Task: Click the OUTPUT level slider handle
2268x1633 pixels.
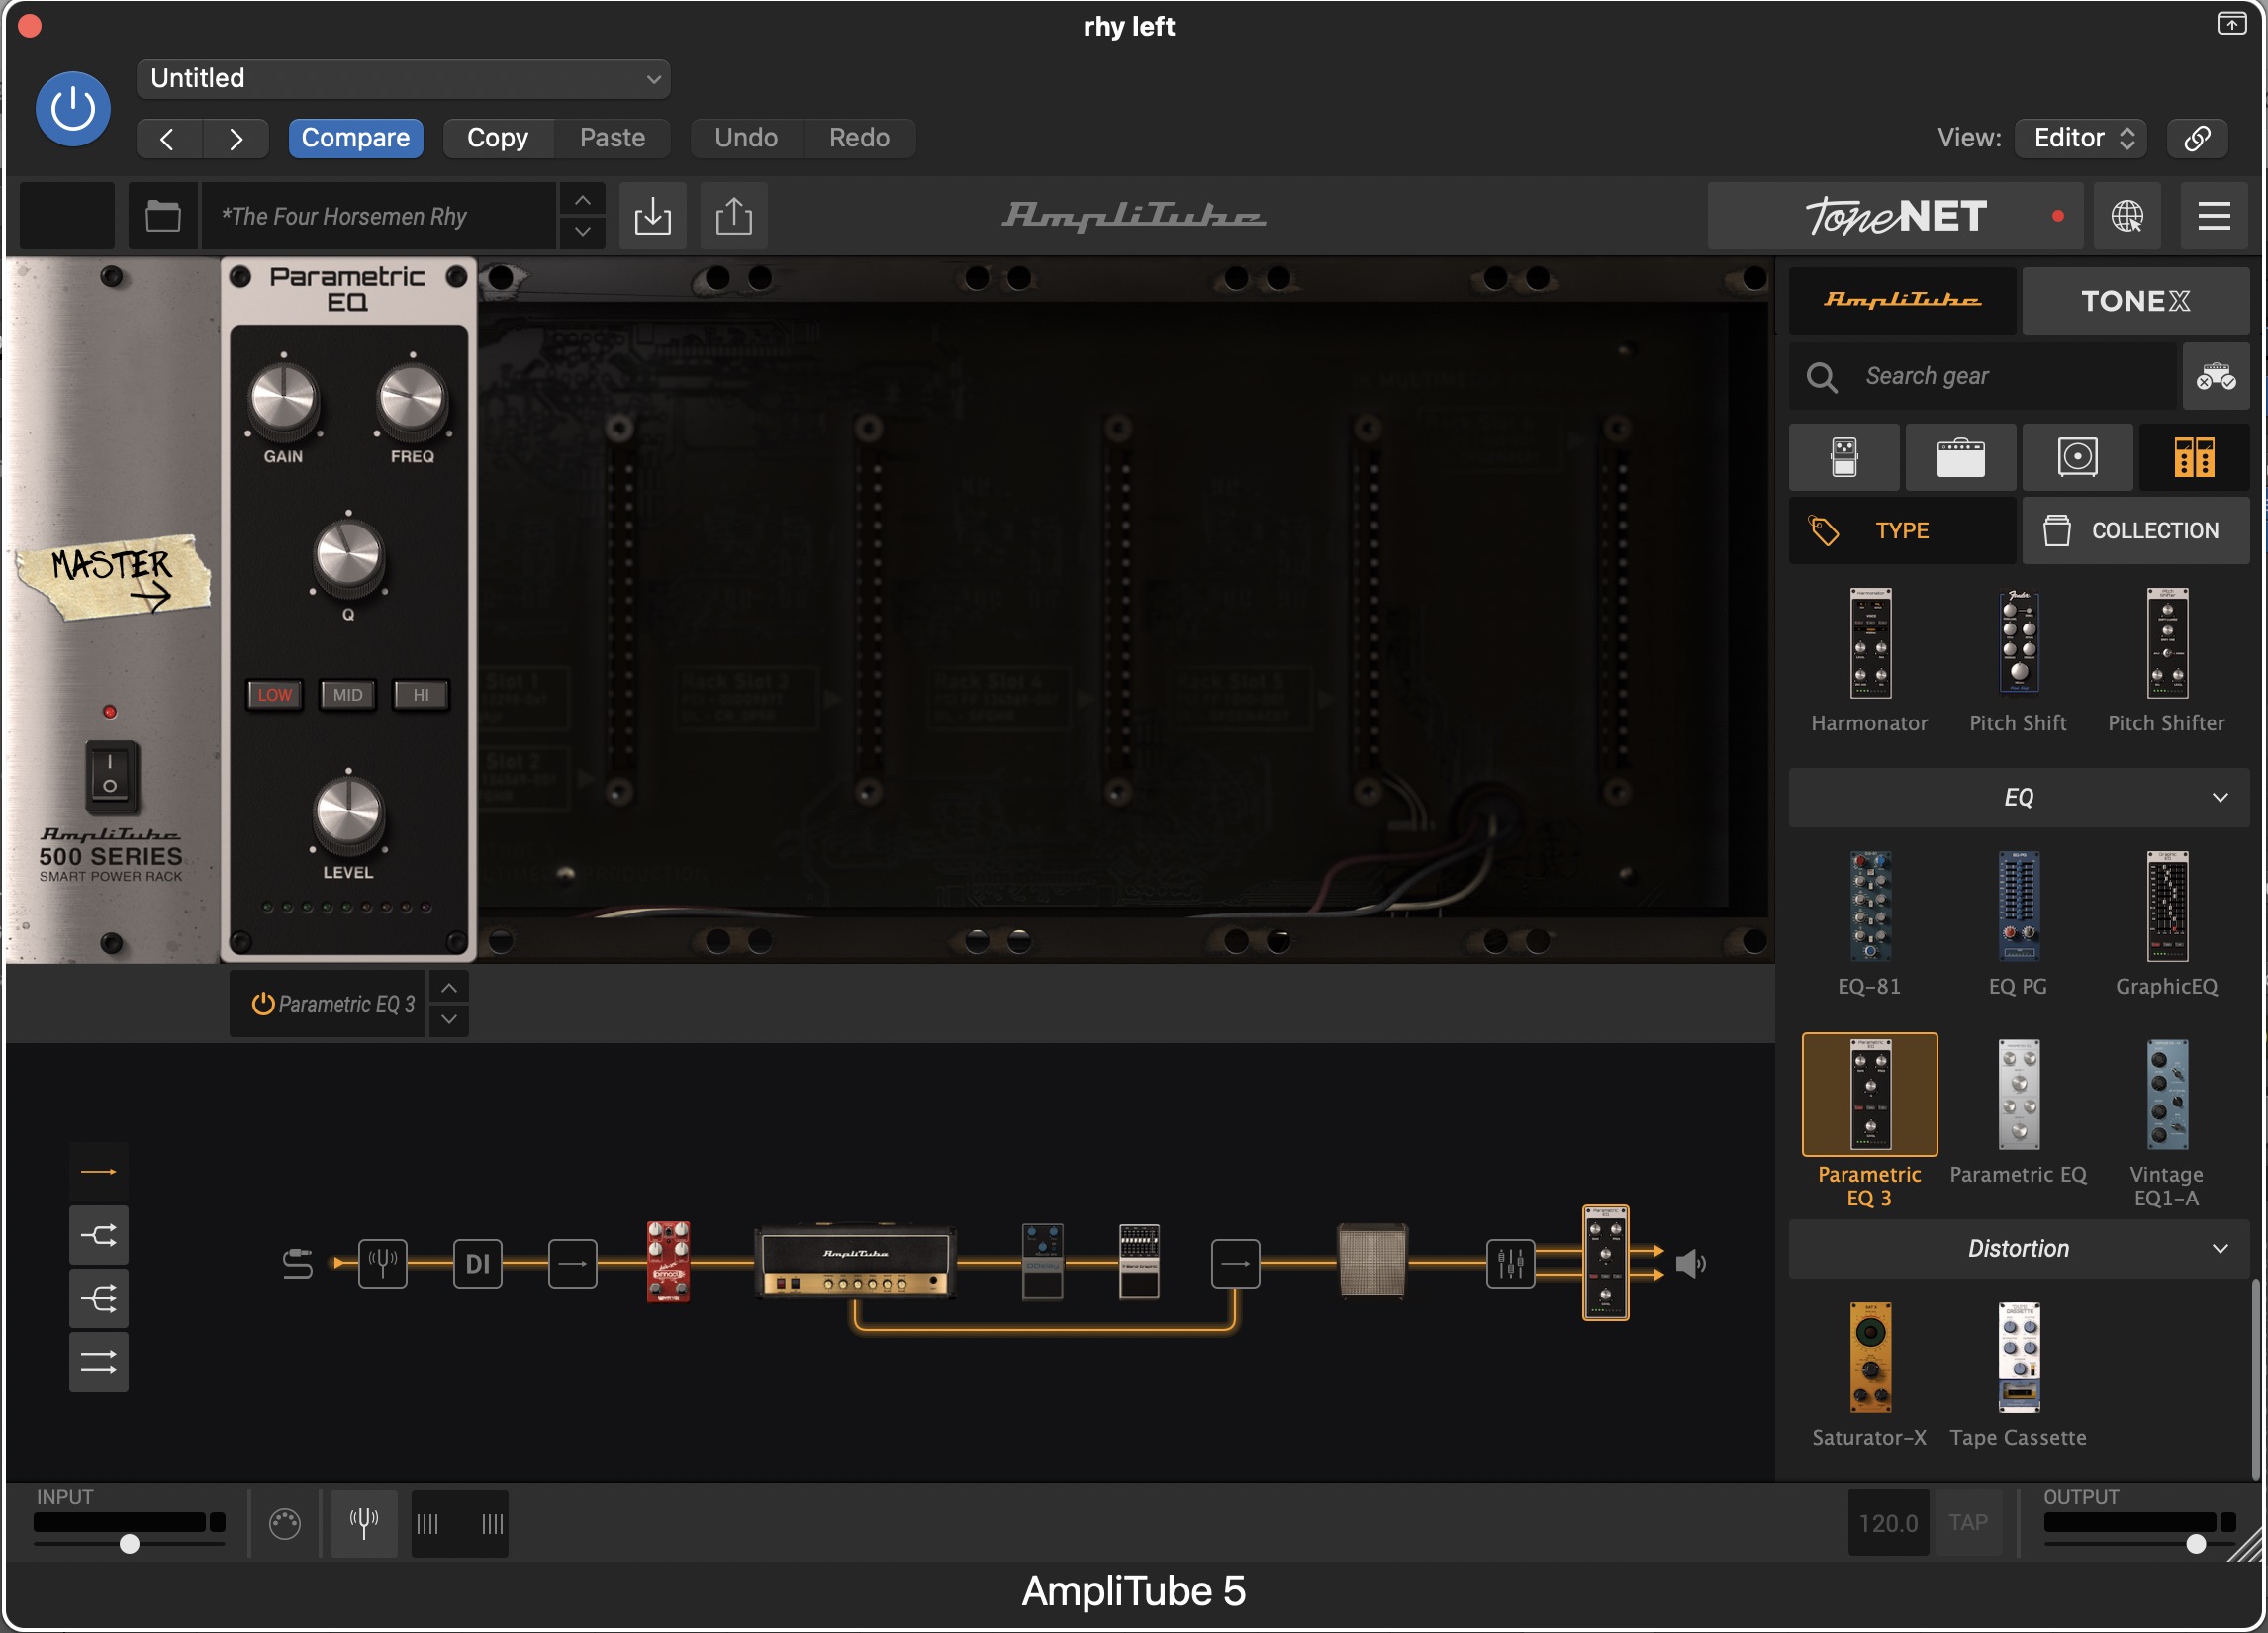Action: (x=2195, y=1543)
